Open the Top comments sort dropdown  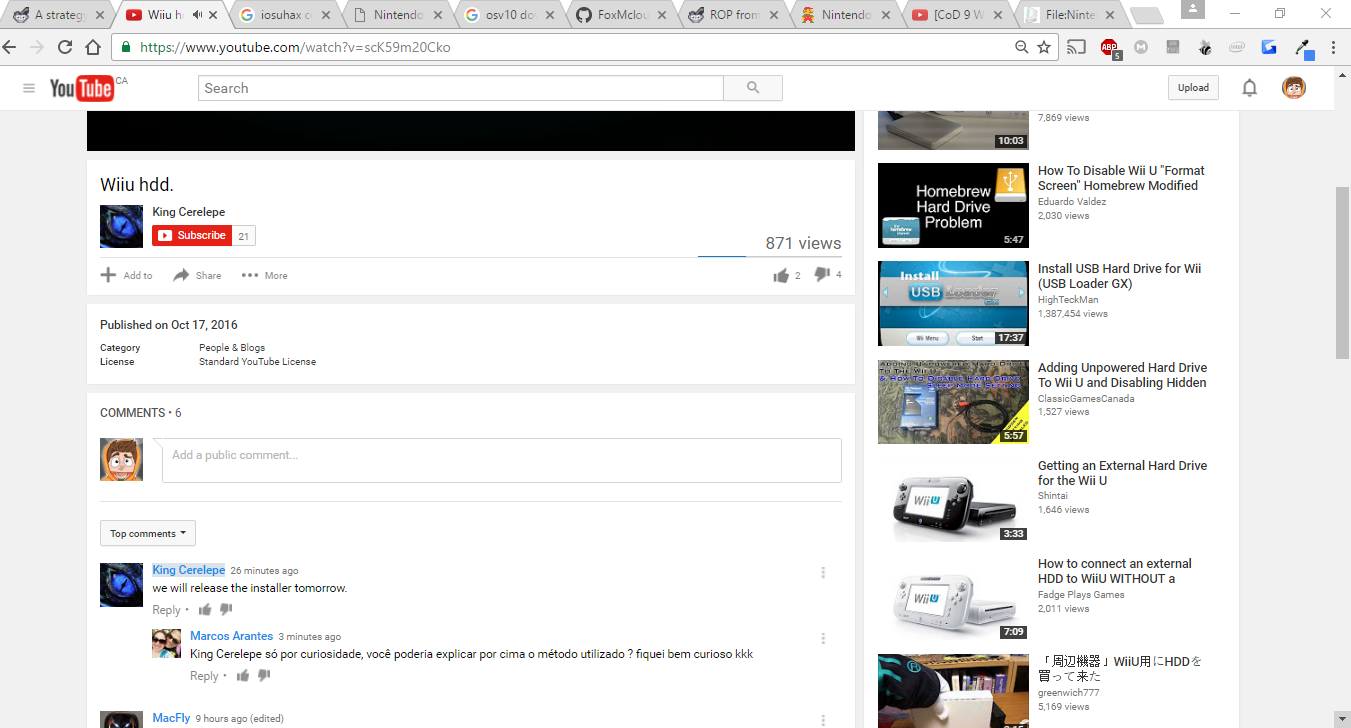point(148,533)
